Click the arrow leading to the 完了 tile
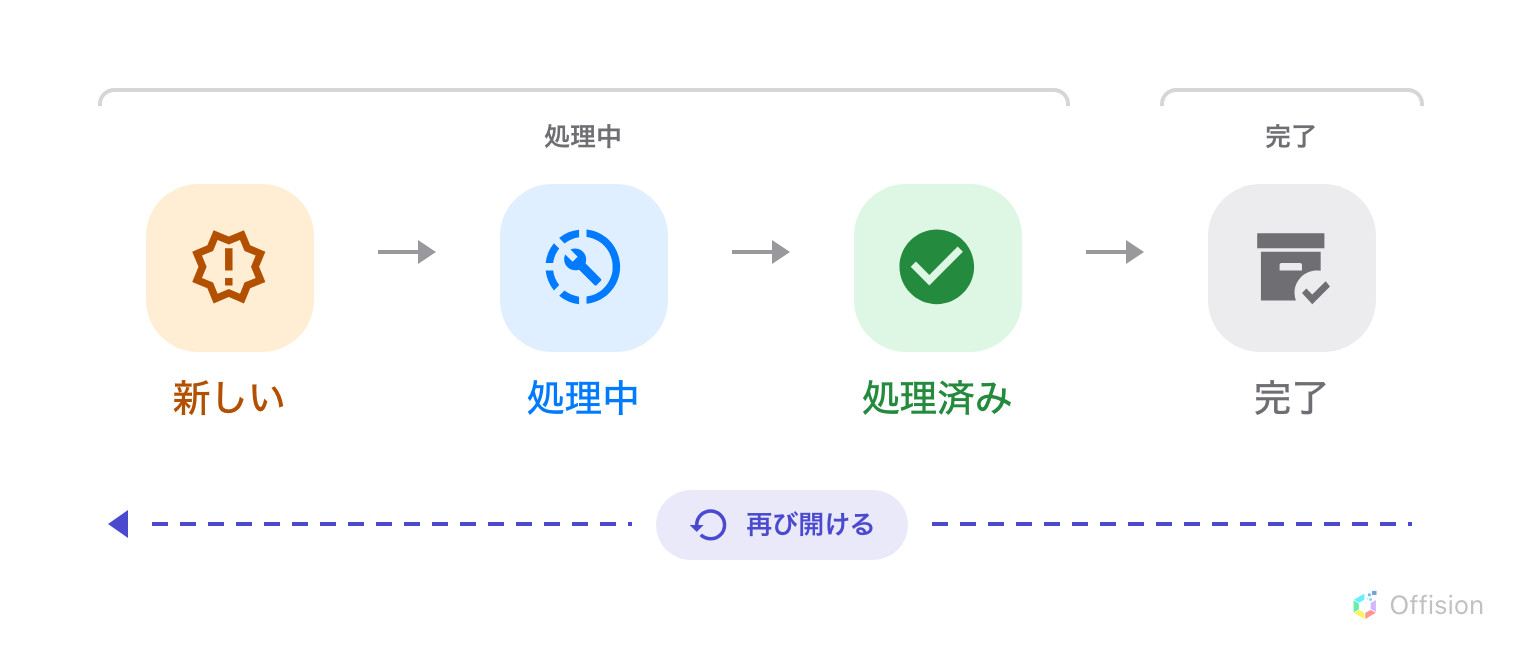Viewport: 1520px width, 648px height. pyautogui.click(x=1115, y=252)
